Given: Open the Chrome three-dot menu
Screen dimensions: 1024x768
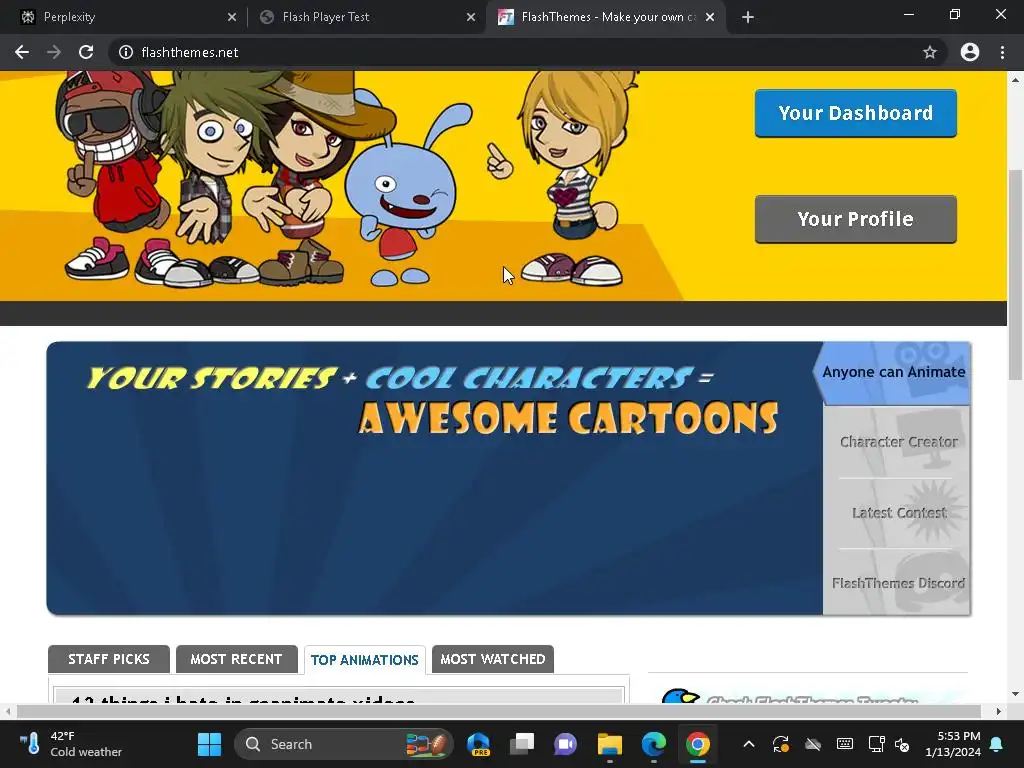Looking at the screenshot, I should (x=1002, y=52).
